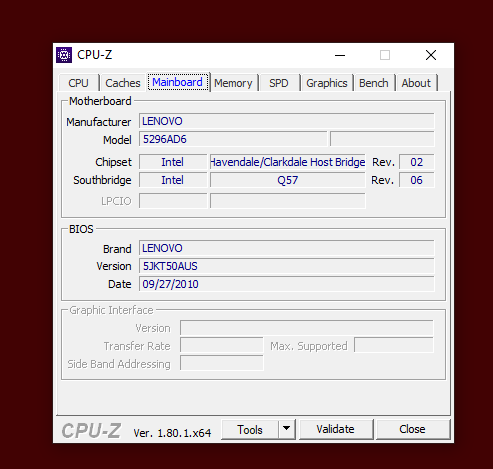Go to the Memory tab
493x469 pixels.
(x=233, y=83)
